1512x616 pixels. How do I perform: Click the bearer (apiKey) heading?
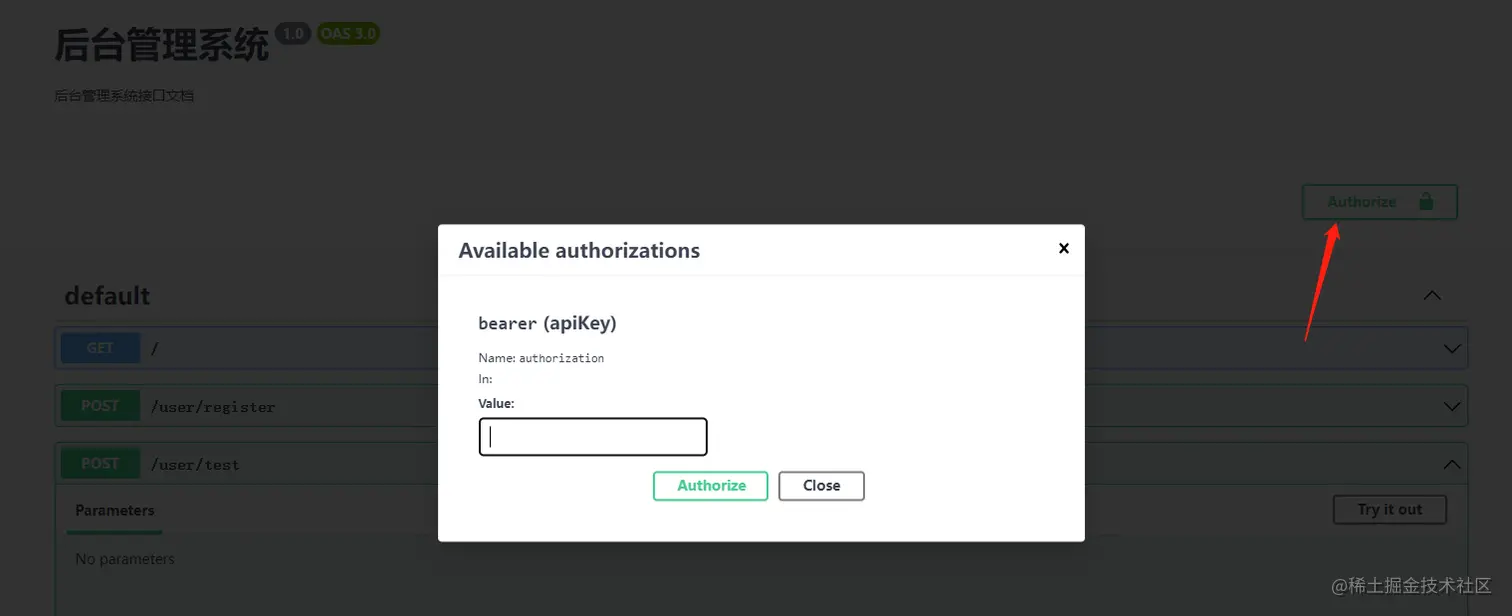click(547, 323)
